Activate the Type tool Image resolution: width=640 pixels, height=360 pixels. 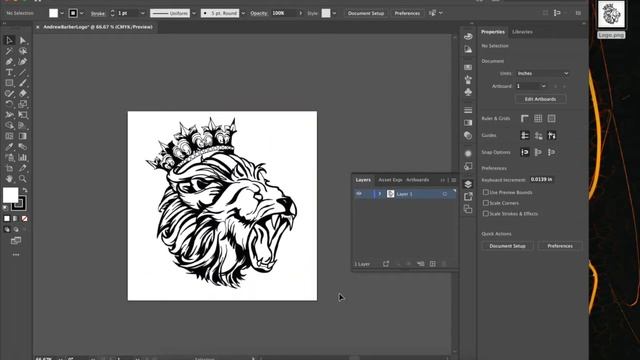(9, 72)
